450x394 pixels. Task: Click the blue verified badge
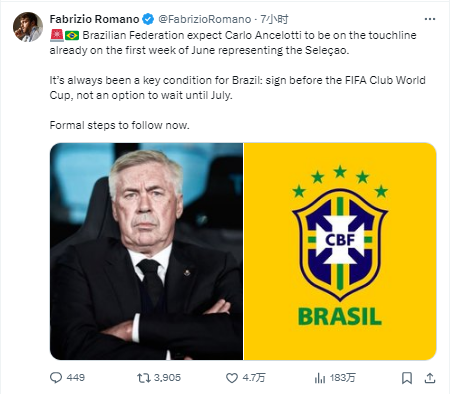point(148,19)
